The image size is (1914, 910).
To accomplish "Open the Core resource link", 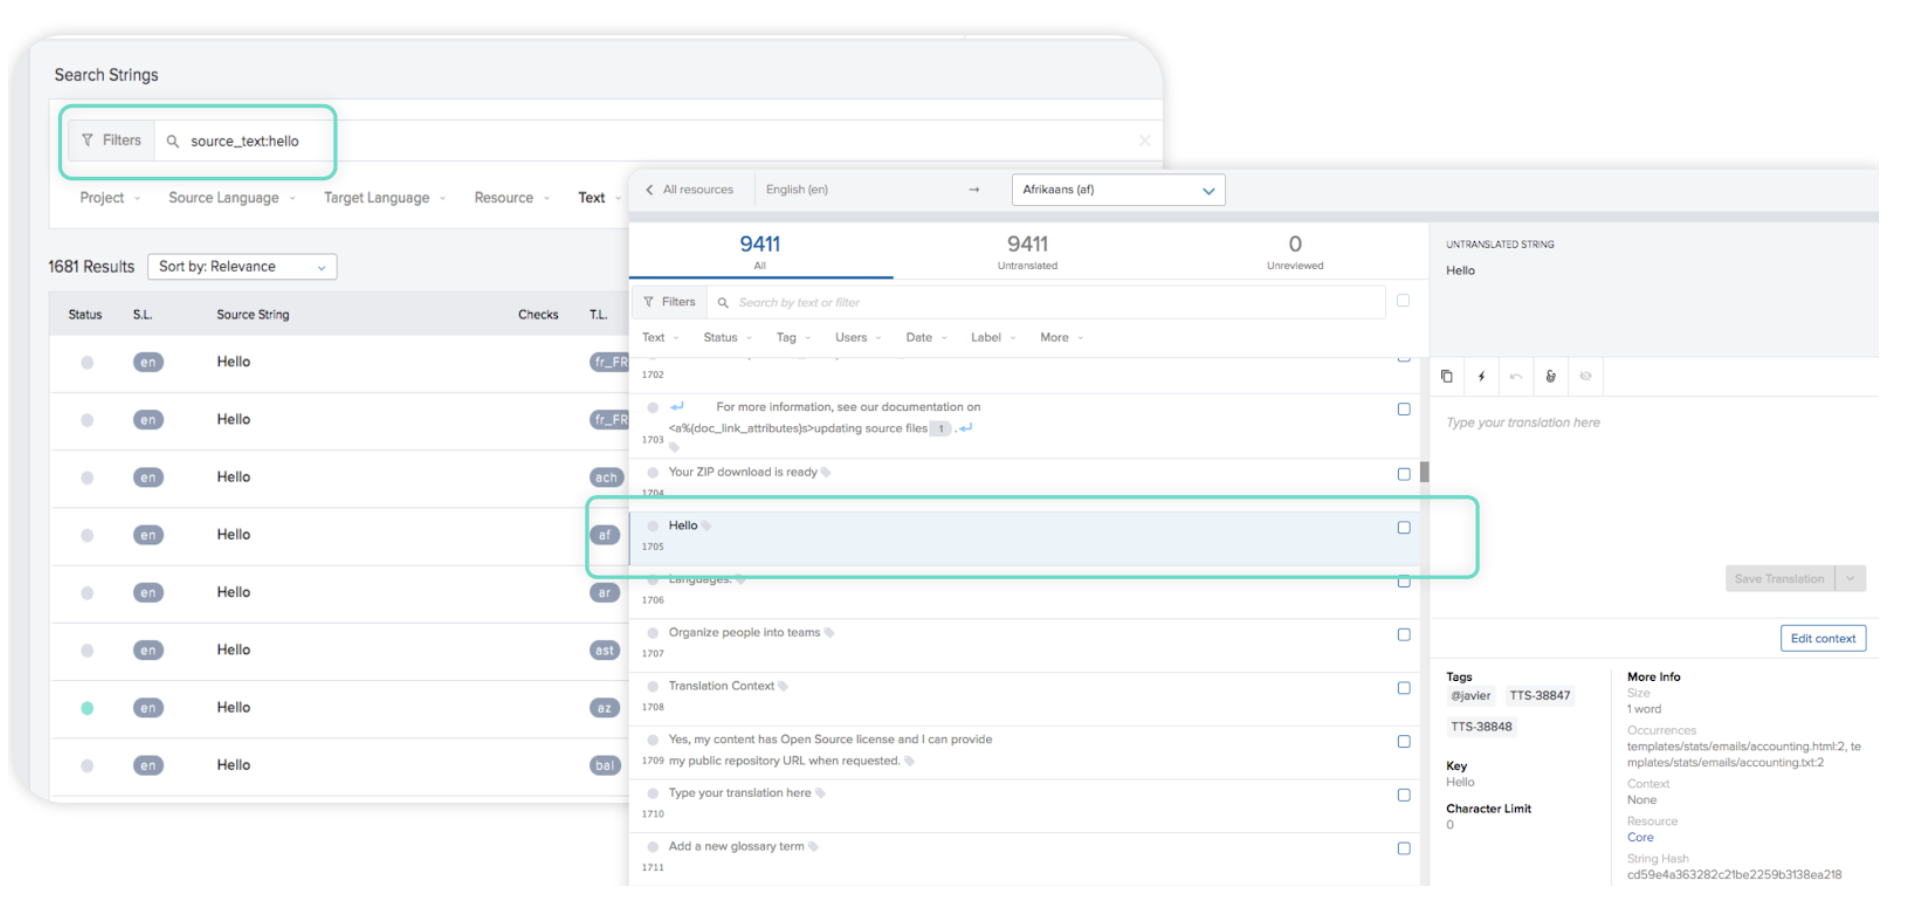I will pos(1640,838).
